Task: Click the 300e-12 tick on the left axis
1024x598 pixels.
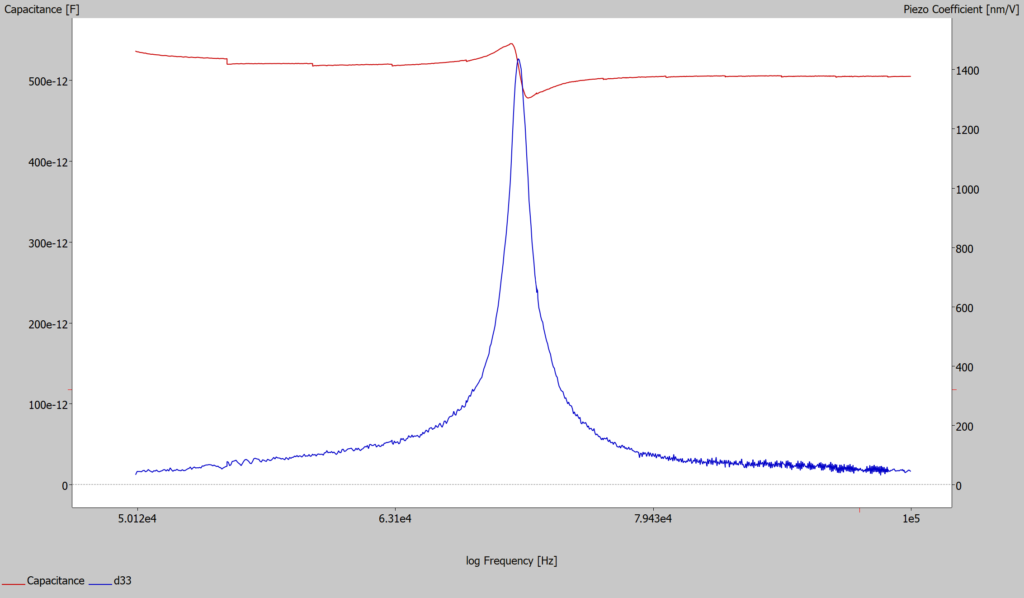Action: [47, 243]
